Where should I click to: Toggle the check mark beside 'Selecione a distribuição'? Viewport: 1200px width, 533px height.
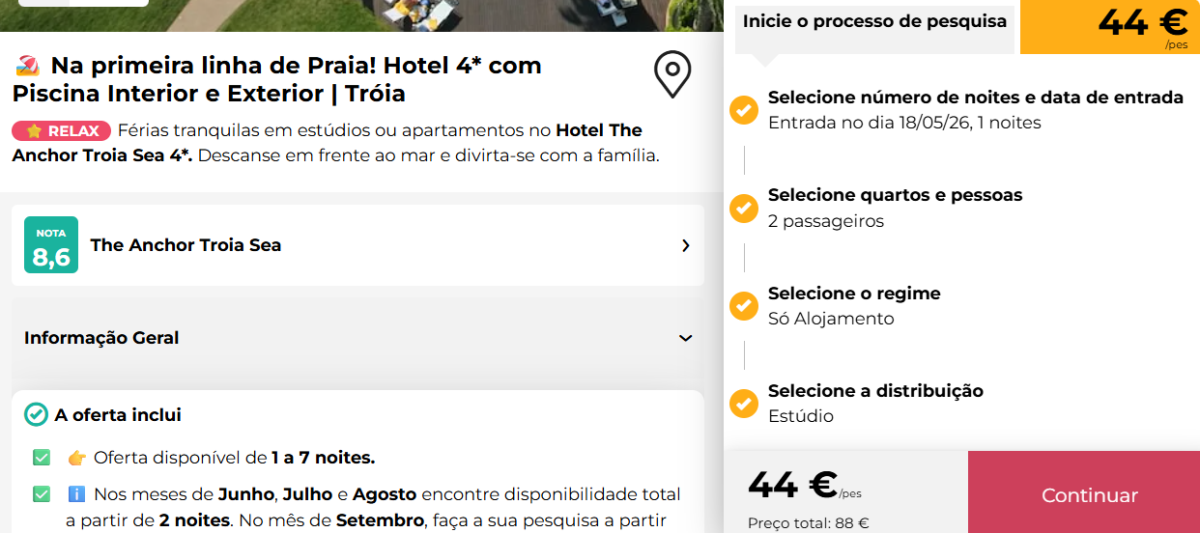744,404
